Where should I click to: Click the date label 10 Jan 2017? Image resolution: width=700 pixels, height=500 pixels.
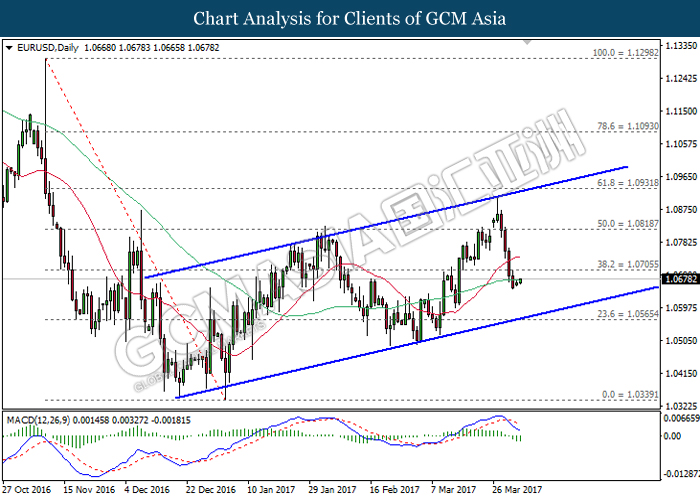271,490
